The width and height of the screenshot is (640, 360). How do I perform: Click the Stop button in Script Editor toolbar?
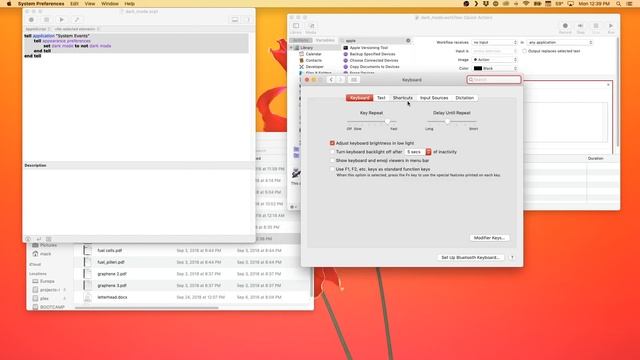click(47, 20)
